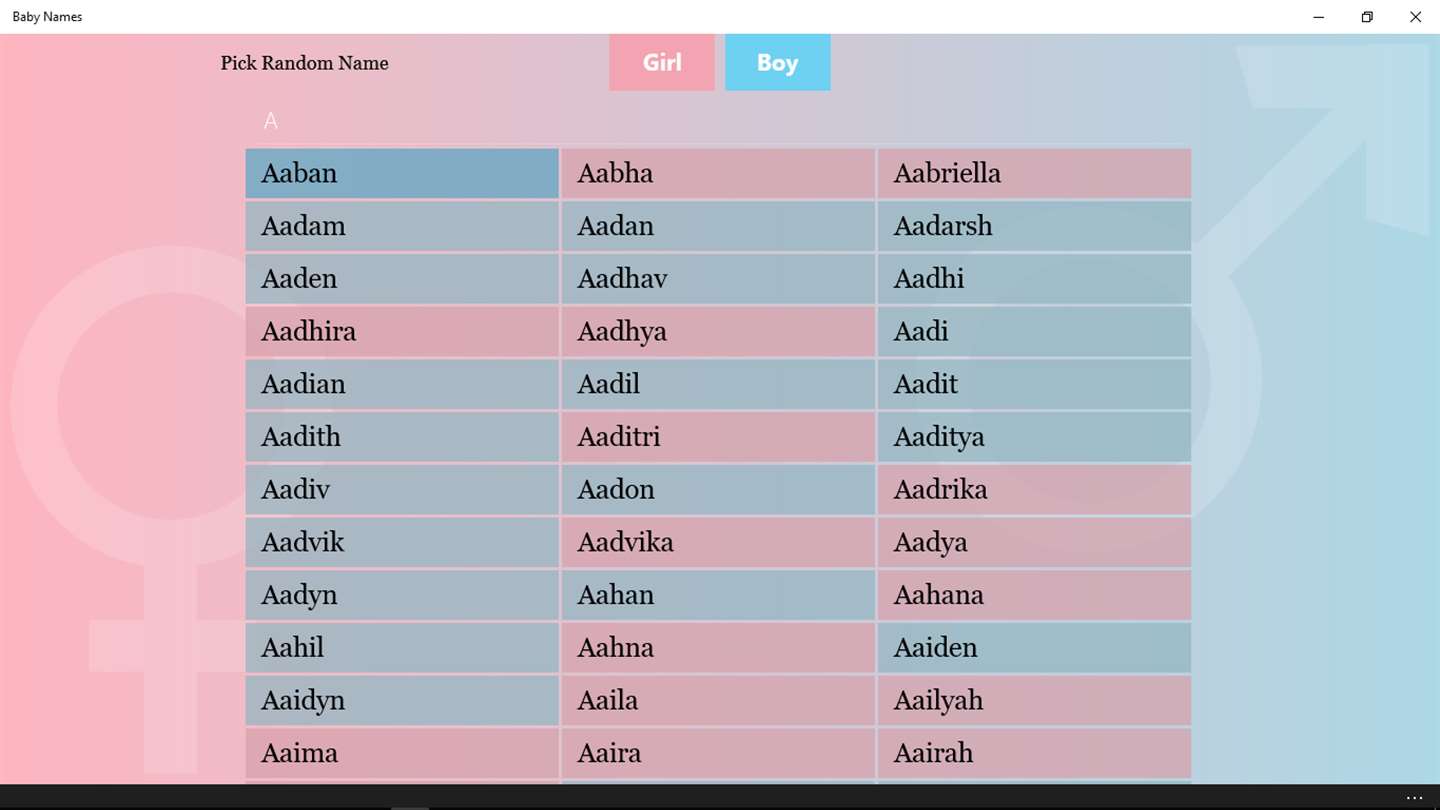The height and width of the screenshot is (810, 1440).
Task: Select the name Aairah
Action: click(x=1034, y=753)
